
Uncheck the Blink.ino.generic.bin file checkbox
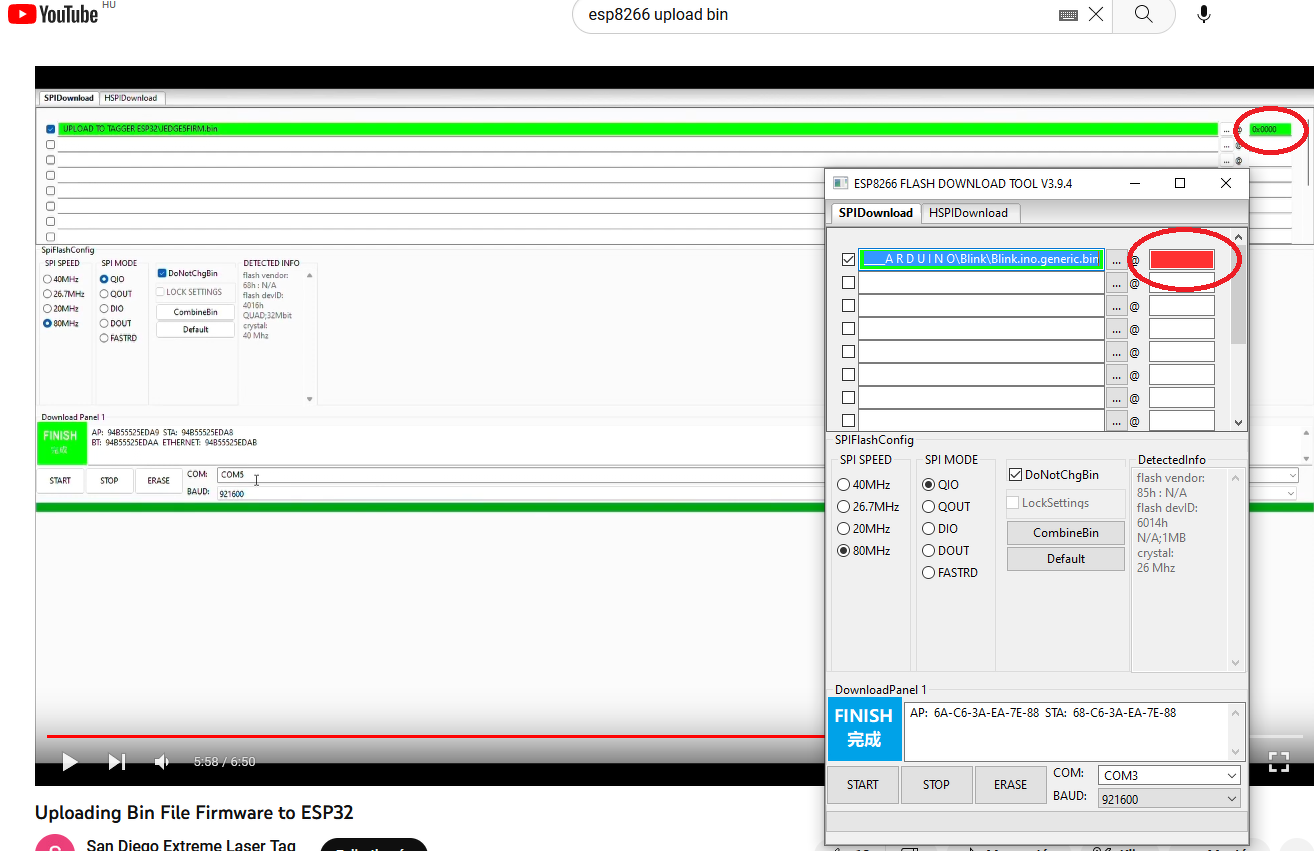(848, 259)
